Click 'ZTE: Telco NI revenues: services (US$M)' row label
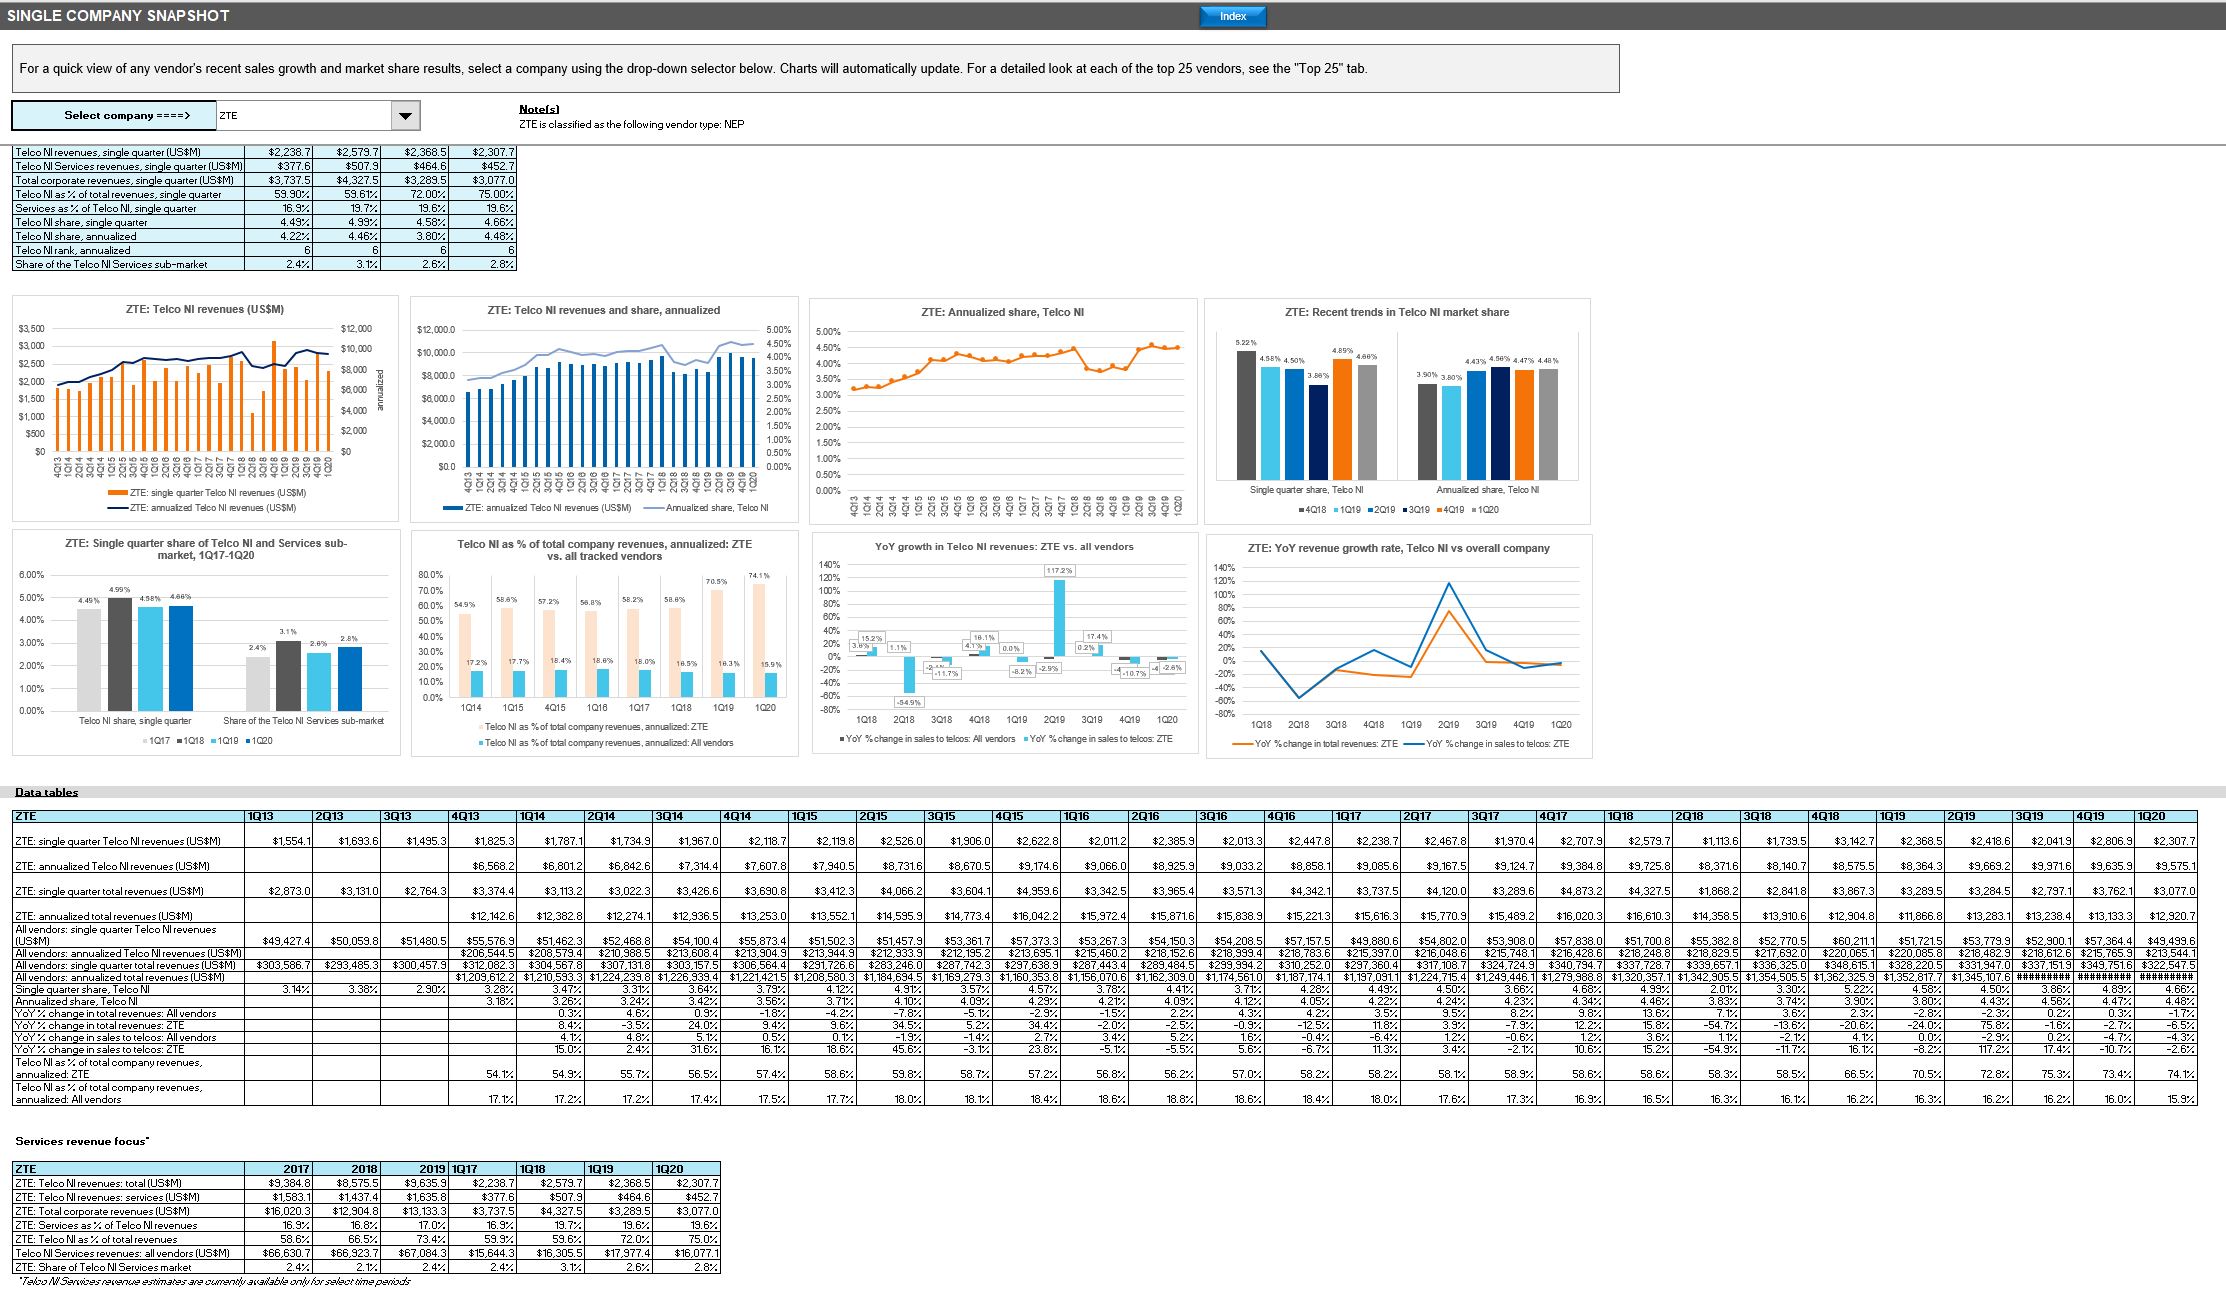The width and height of the screenshot is (2226, 1312). pyautogui.click(x=128, y=1197)
